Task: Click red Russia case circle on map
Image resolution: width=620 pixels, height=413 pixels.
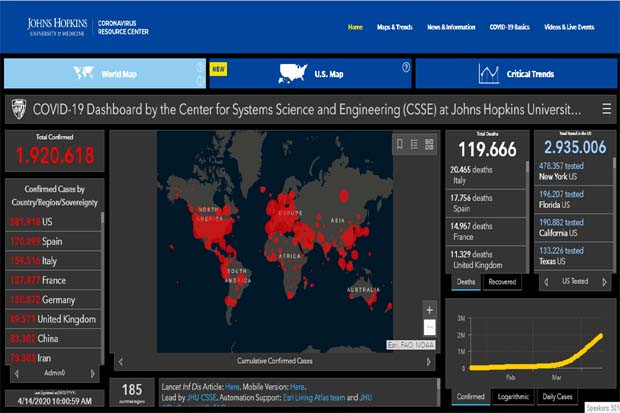Action: pos(344,195)
